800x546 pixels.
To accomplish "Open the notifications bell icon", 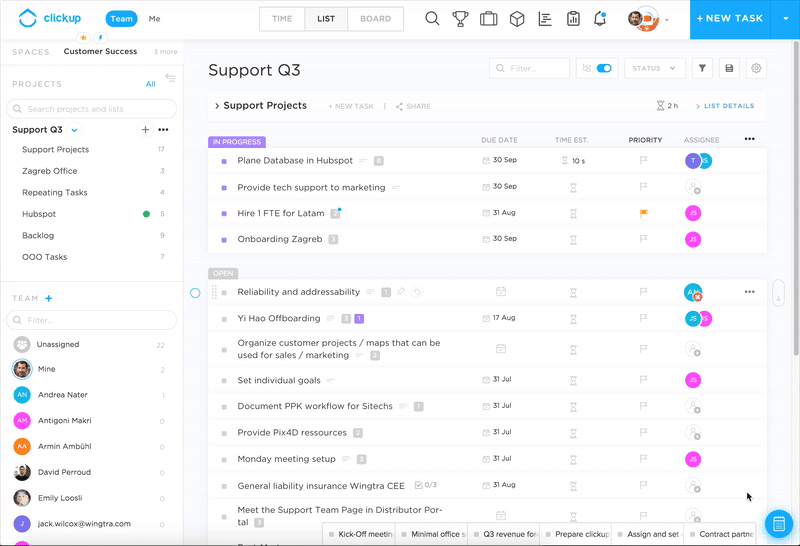I will tap(600, 19).
